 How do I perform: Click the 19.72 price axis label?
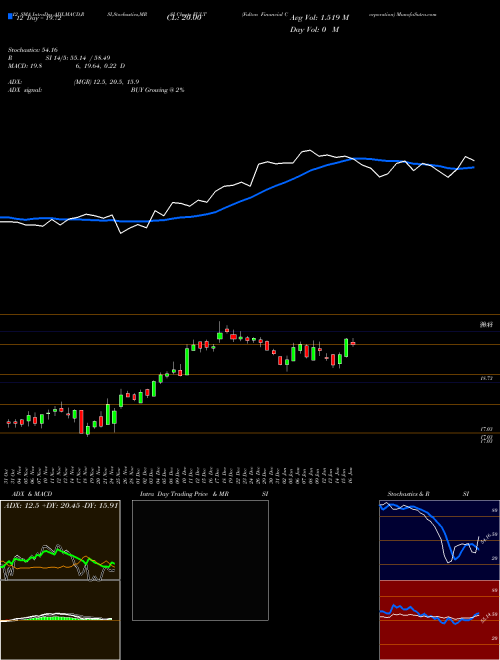pyautogui.click(x=486, y=379)
